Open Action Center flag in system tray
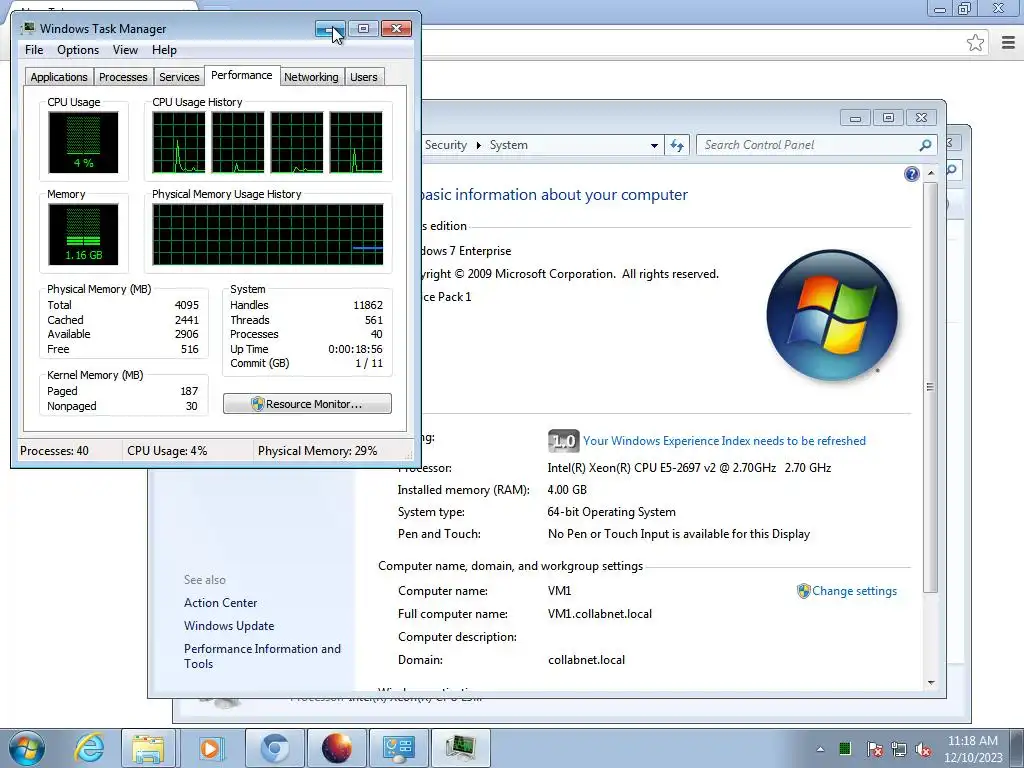The image size is (1024, 768). pos(874,749)
